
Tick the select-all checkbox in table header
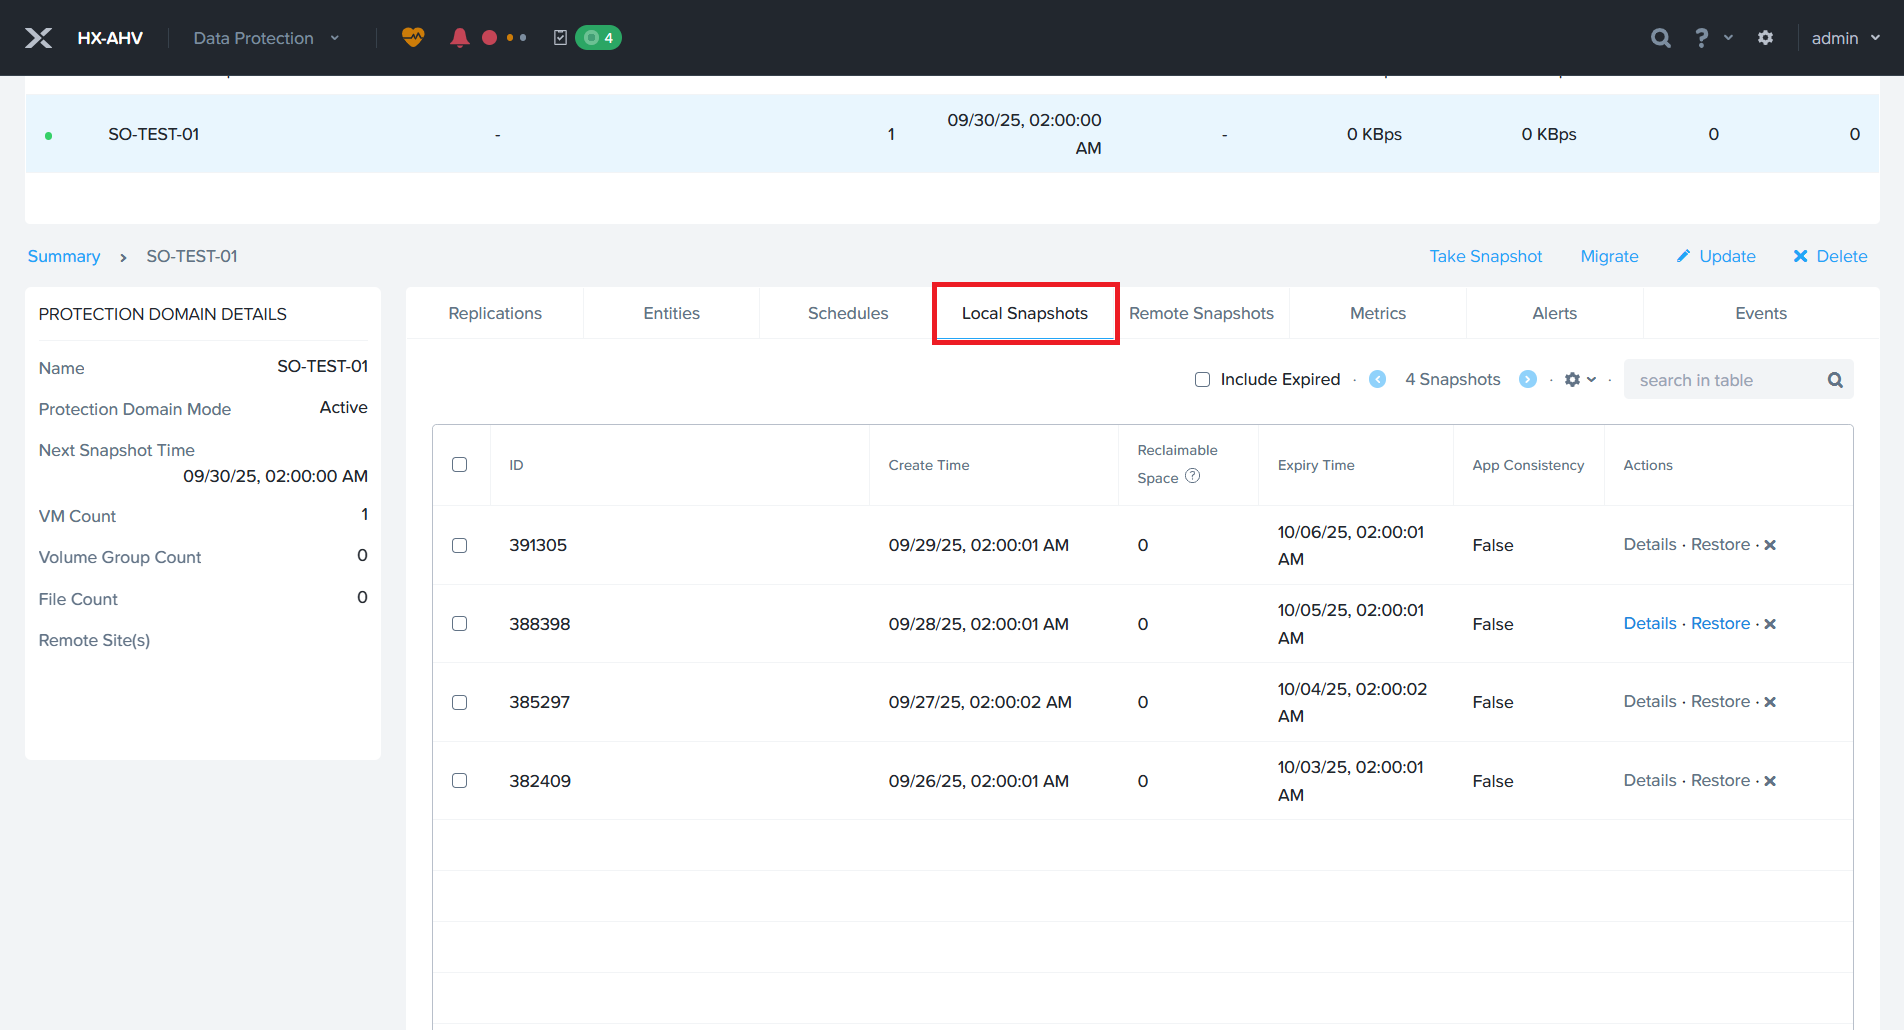(x=459, y=465)
